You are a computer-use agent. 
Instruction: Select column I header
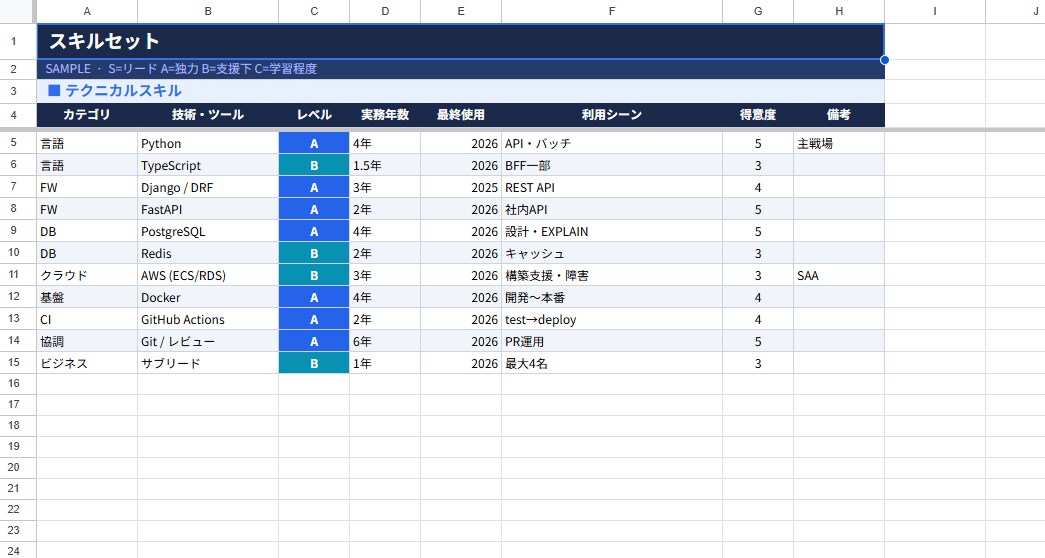(x=935, y=11)
